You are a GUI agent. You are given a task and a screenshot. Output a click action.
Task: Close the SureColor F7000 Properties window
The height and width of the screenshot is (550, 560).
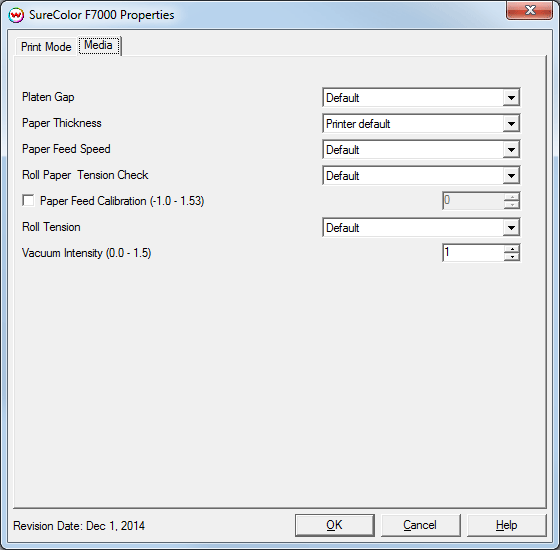[529, 10]
